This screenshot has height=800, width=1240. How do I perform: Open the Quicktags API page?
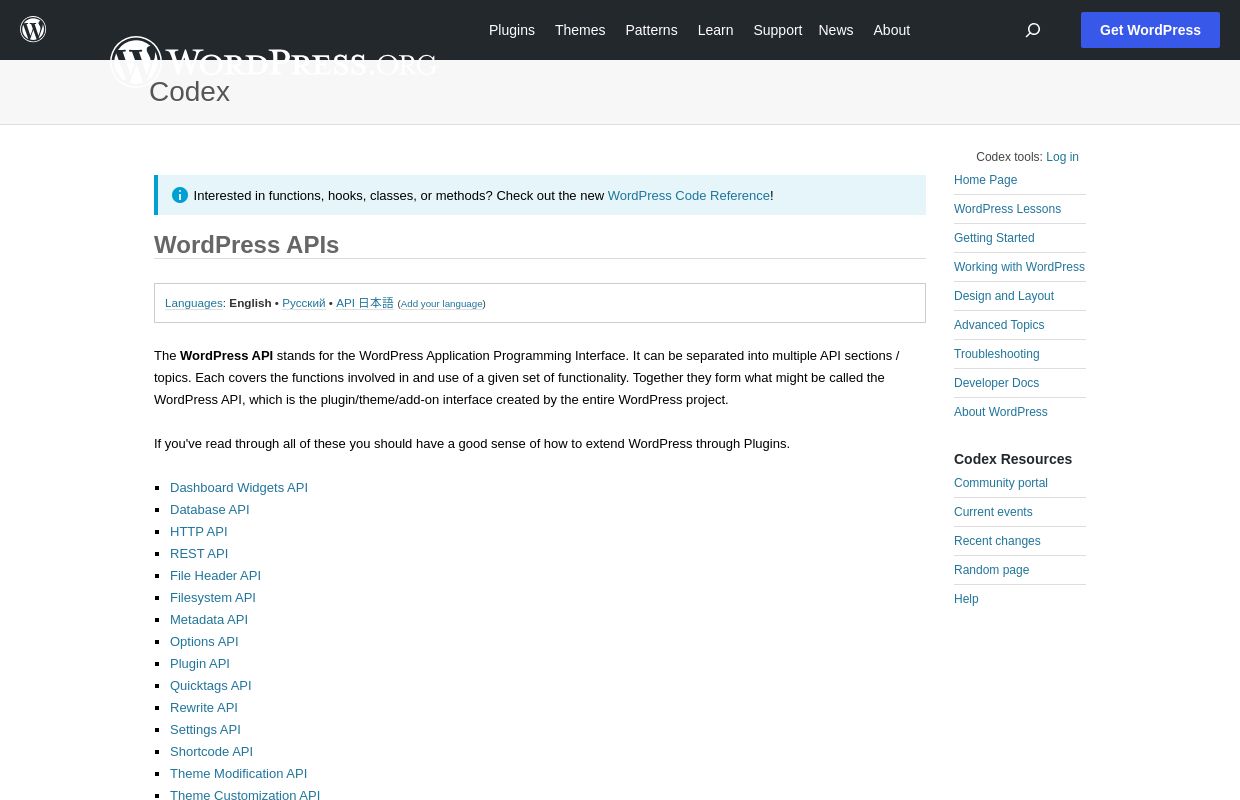click(211, 686)
